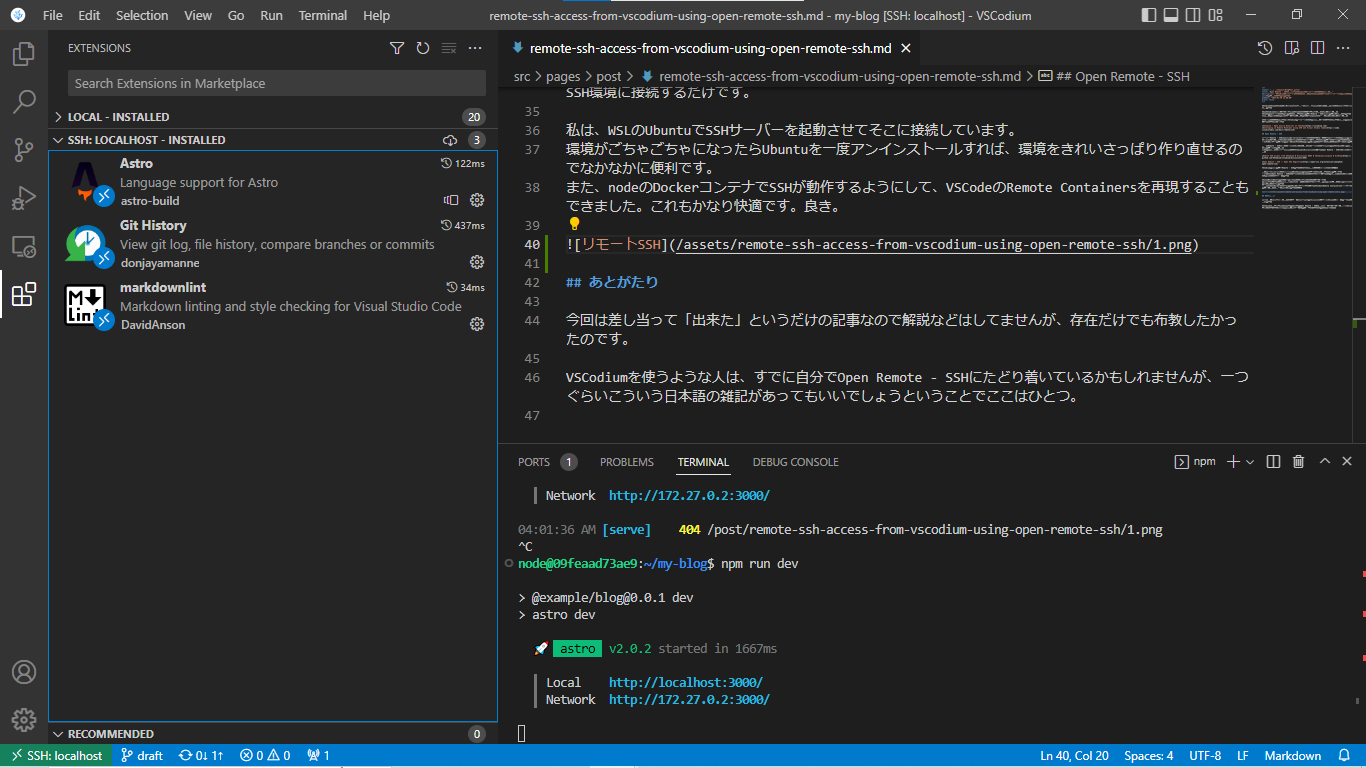
Task: Select the Extensions view icon
Action: [24, 294]
